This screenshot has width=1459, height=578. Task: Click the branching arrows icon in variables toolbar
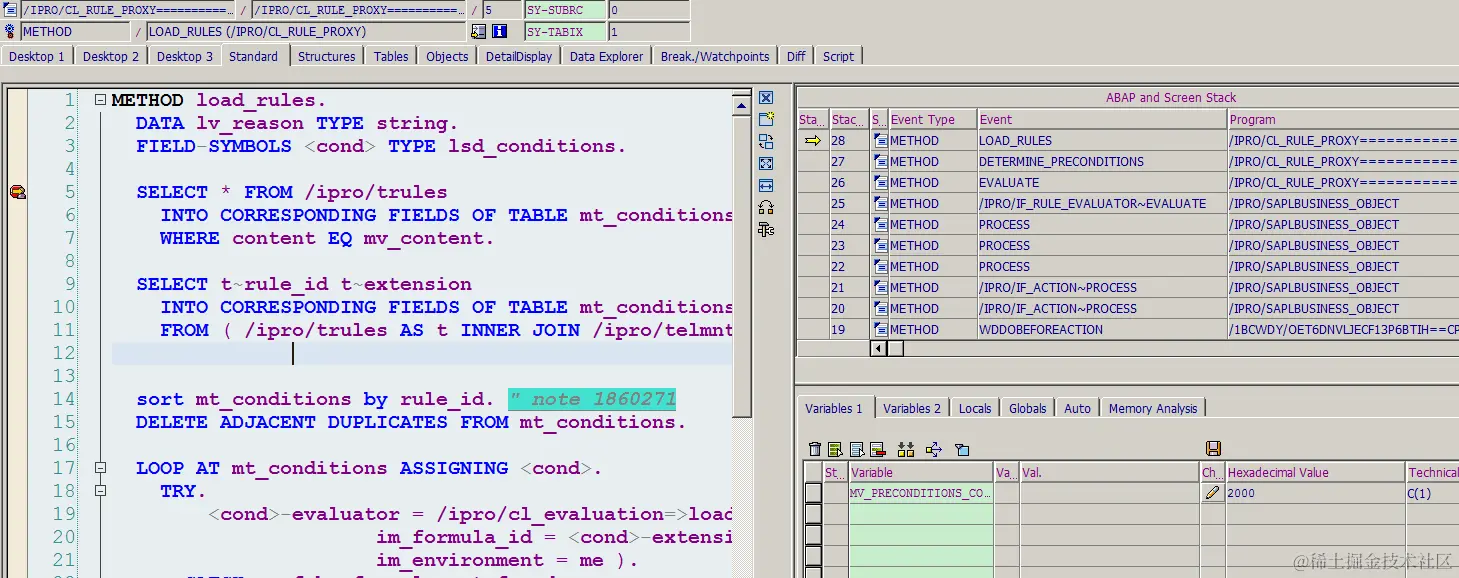934,449
